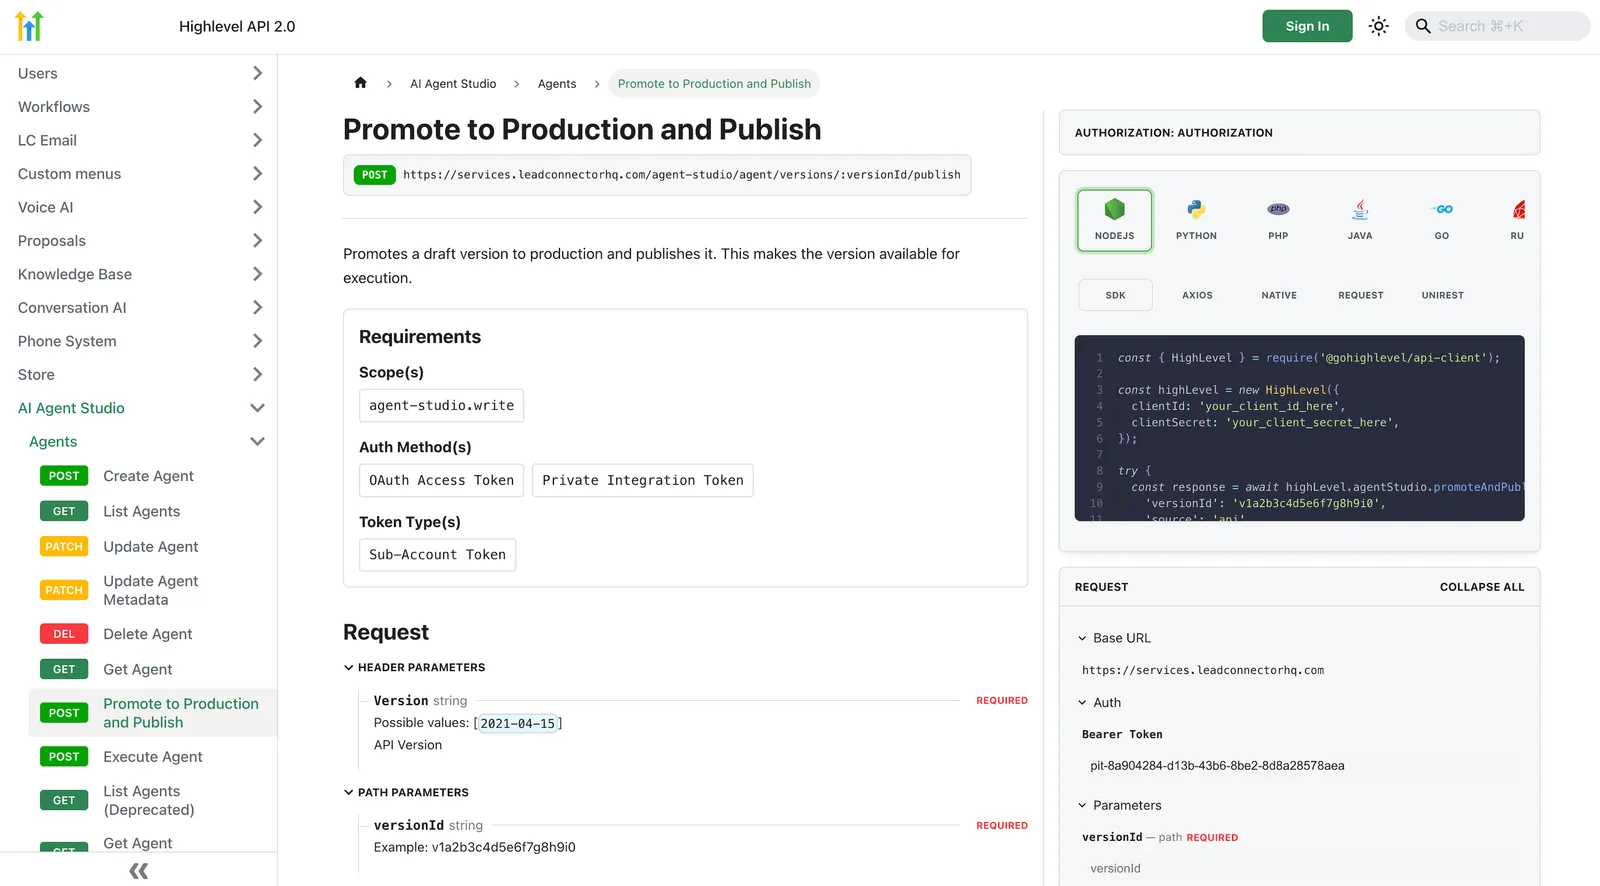
Task: Click the Bearer Token value field
Action: click(x=1300, y=766)
